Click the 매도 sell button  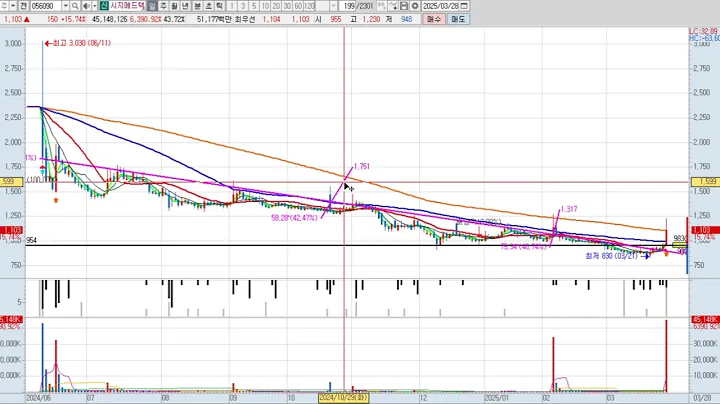point(458,19)
